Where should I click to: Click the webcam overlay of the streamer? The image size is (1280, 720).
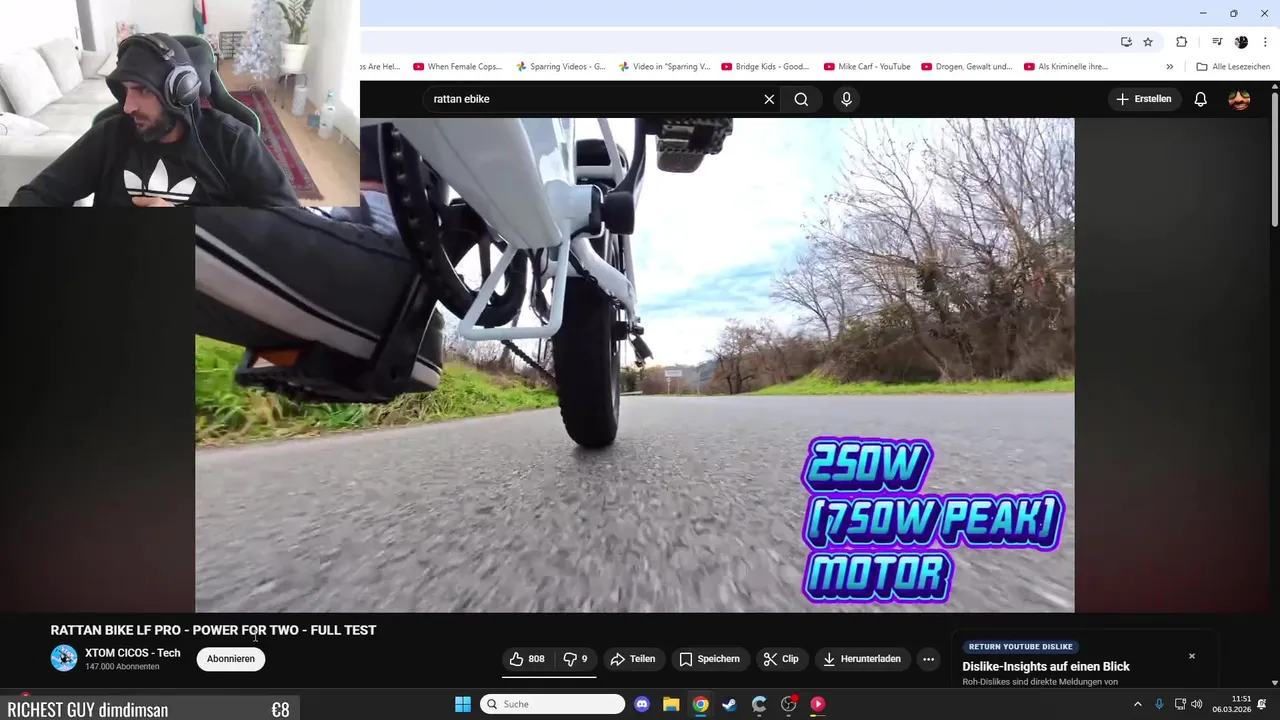click(x=180, y=103)
